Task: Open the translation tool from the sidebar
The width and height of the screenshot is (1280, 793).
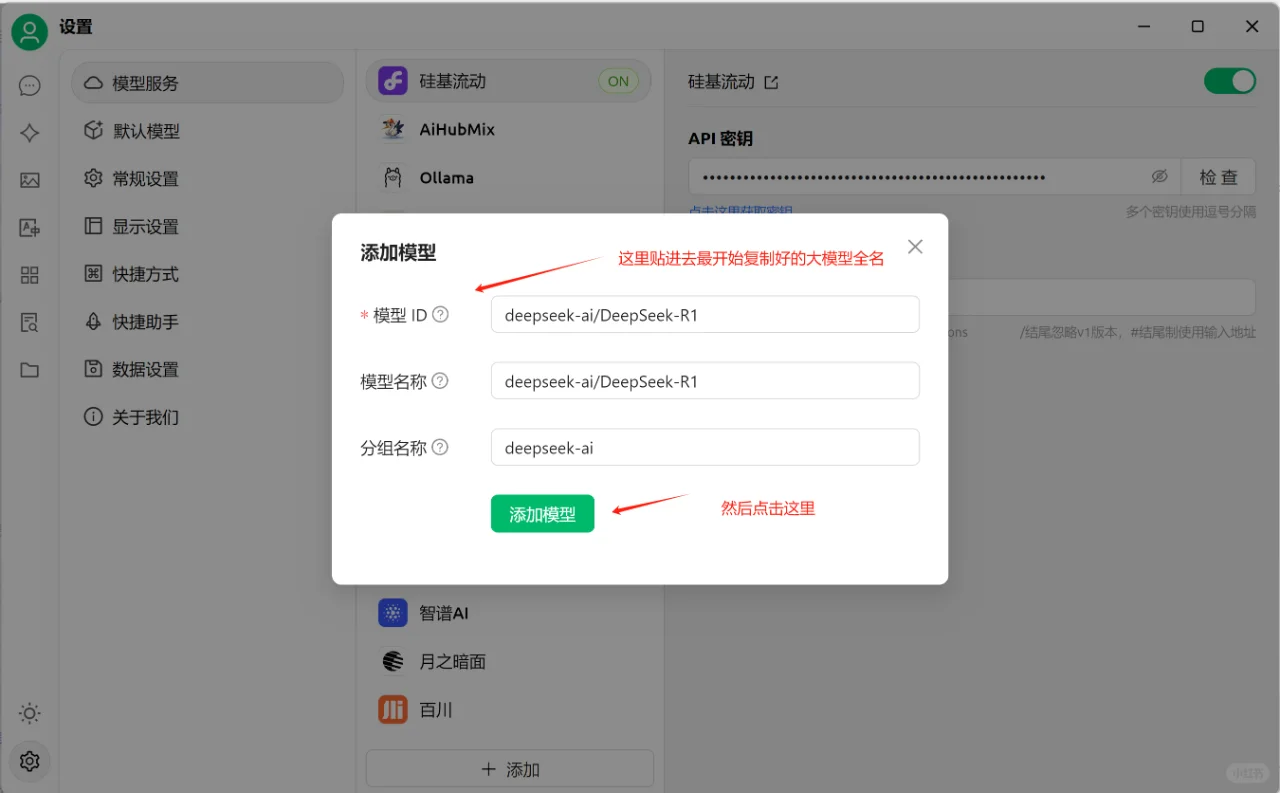Action: pyautogui.click(x=29, y=228)
